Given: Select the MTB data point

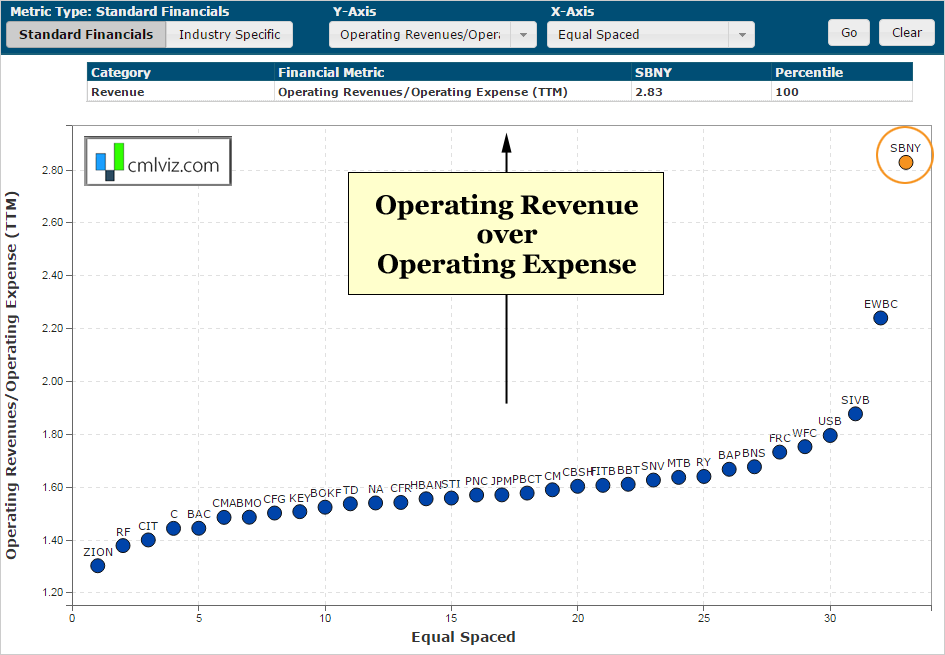Looking at the screenshot, I should [678, 477].
